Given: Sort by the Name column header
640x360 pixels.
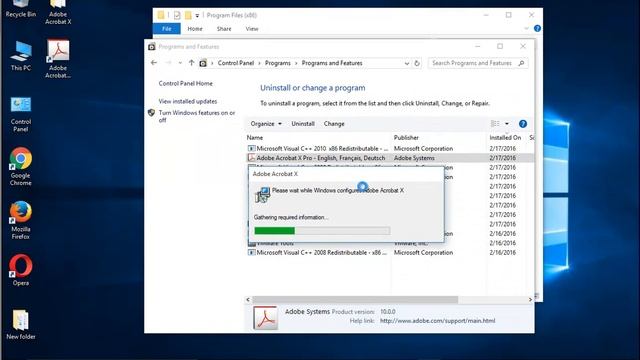Looking at the screenshot, I should (255, 138).
